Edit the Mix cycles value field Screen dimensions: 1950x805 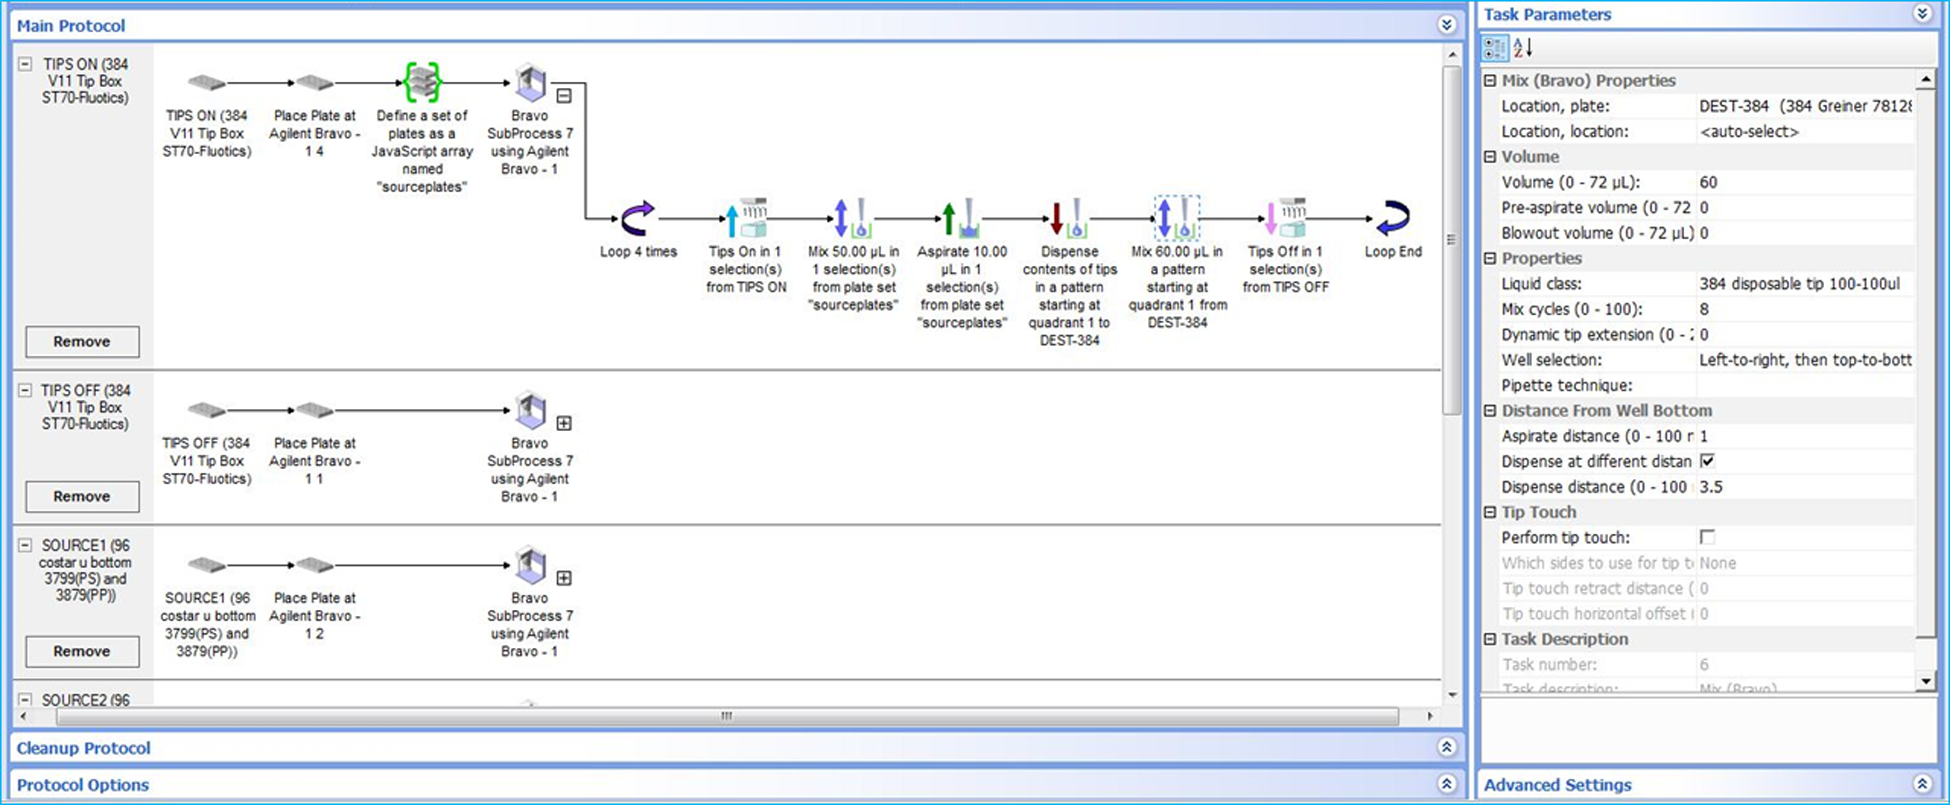coord(1804,310)
